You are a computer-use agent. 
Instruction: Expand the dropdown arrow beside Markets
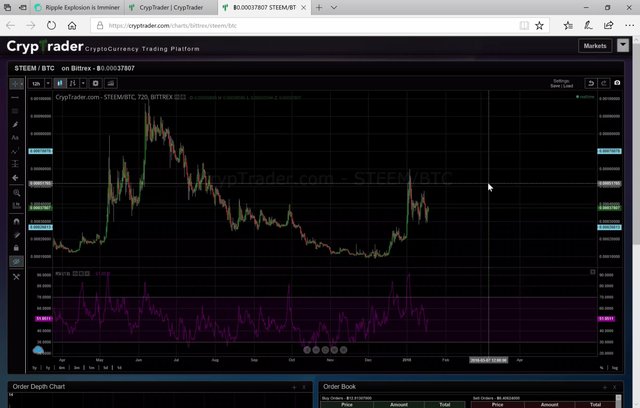623,46
